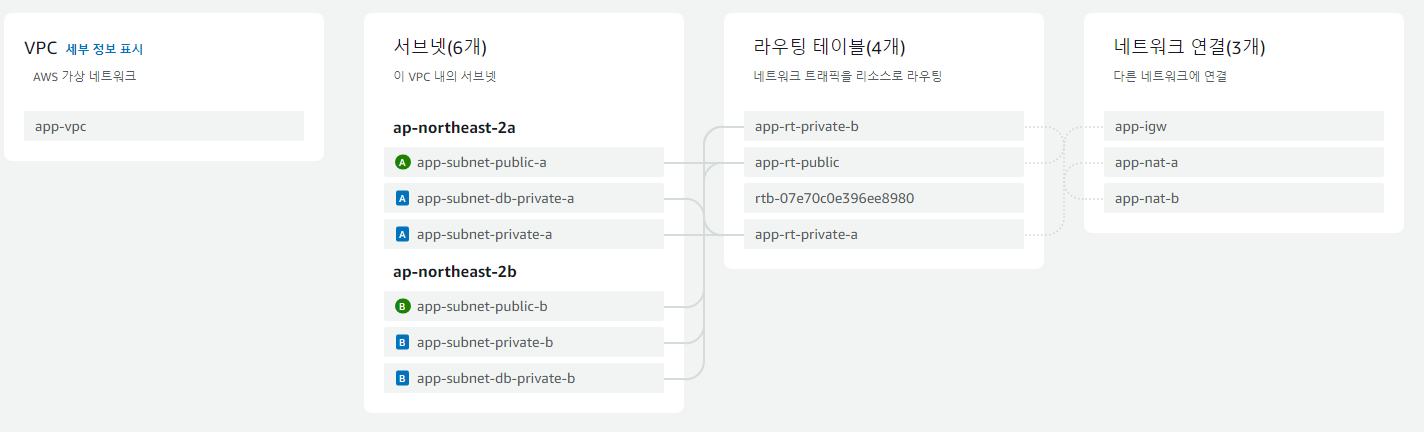The image size is (1424, 432).
Task: Select the app-vpc resource box
Action: (163, 126)
